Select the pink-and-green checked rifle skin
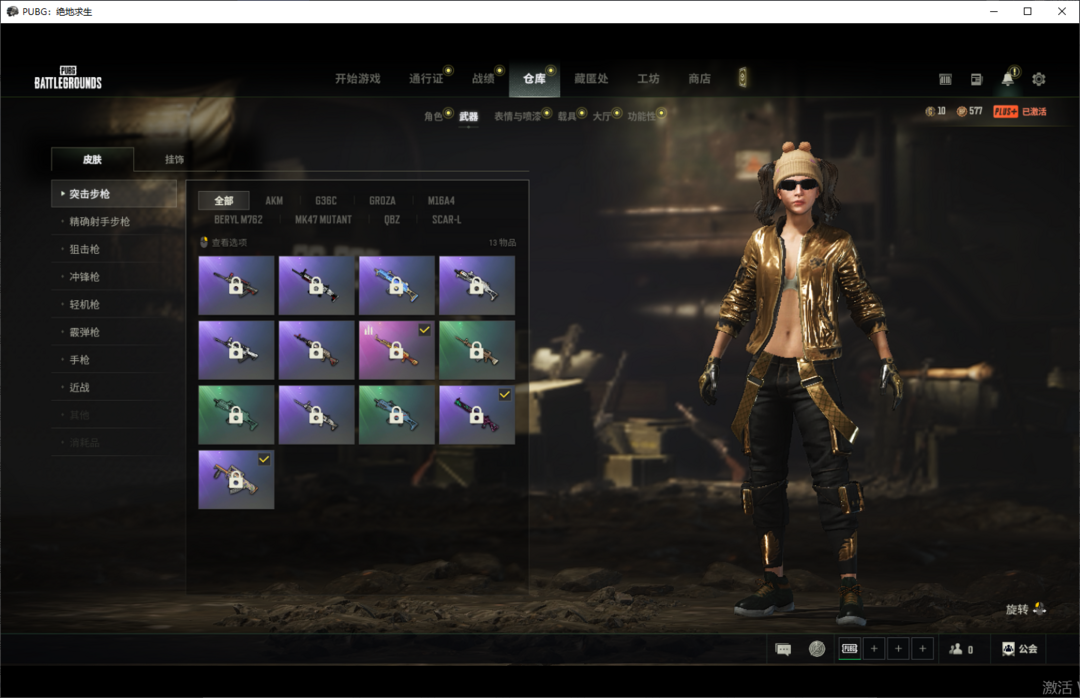The height and width of the screenshot is (698, 1080). (477, 415)
